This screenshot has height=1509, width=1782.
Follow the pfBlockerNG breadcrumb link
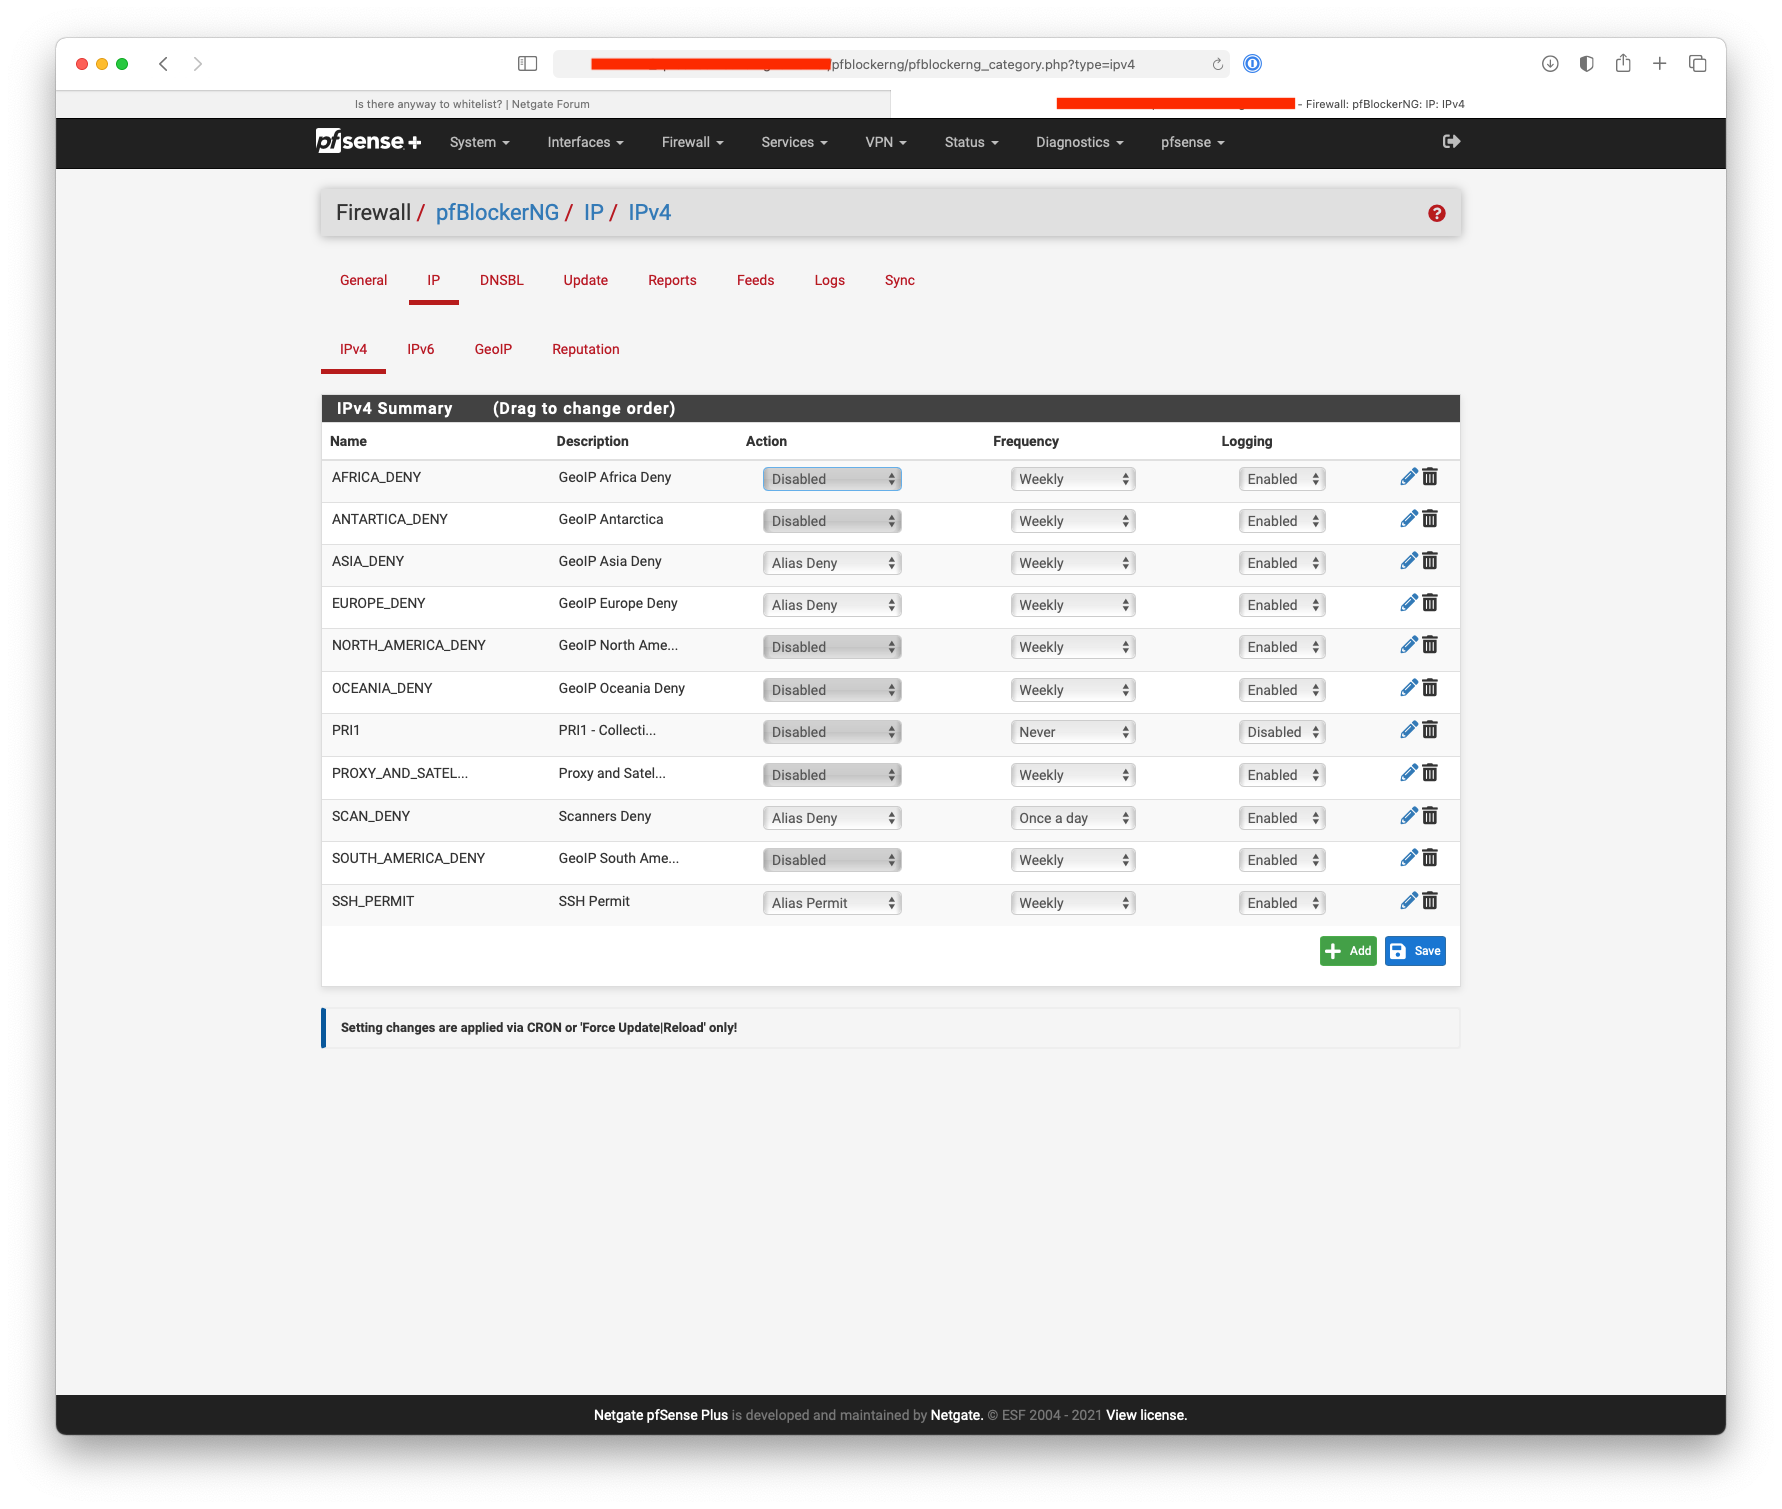point(497,212)
